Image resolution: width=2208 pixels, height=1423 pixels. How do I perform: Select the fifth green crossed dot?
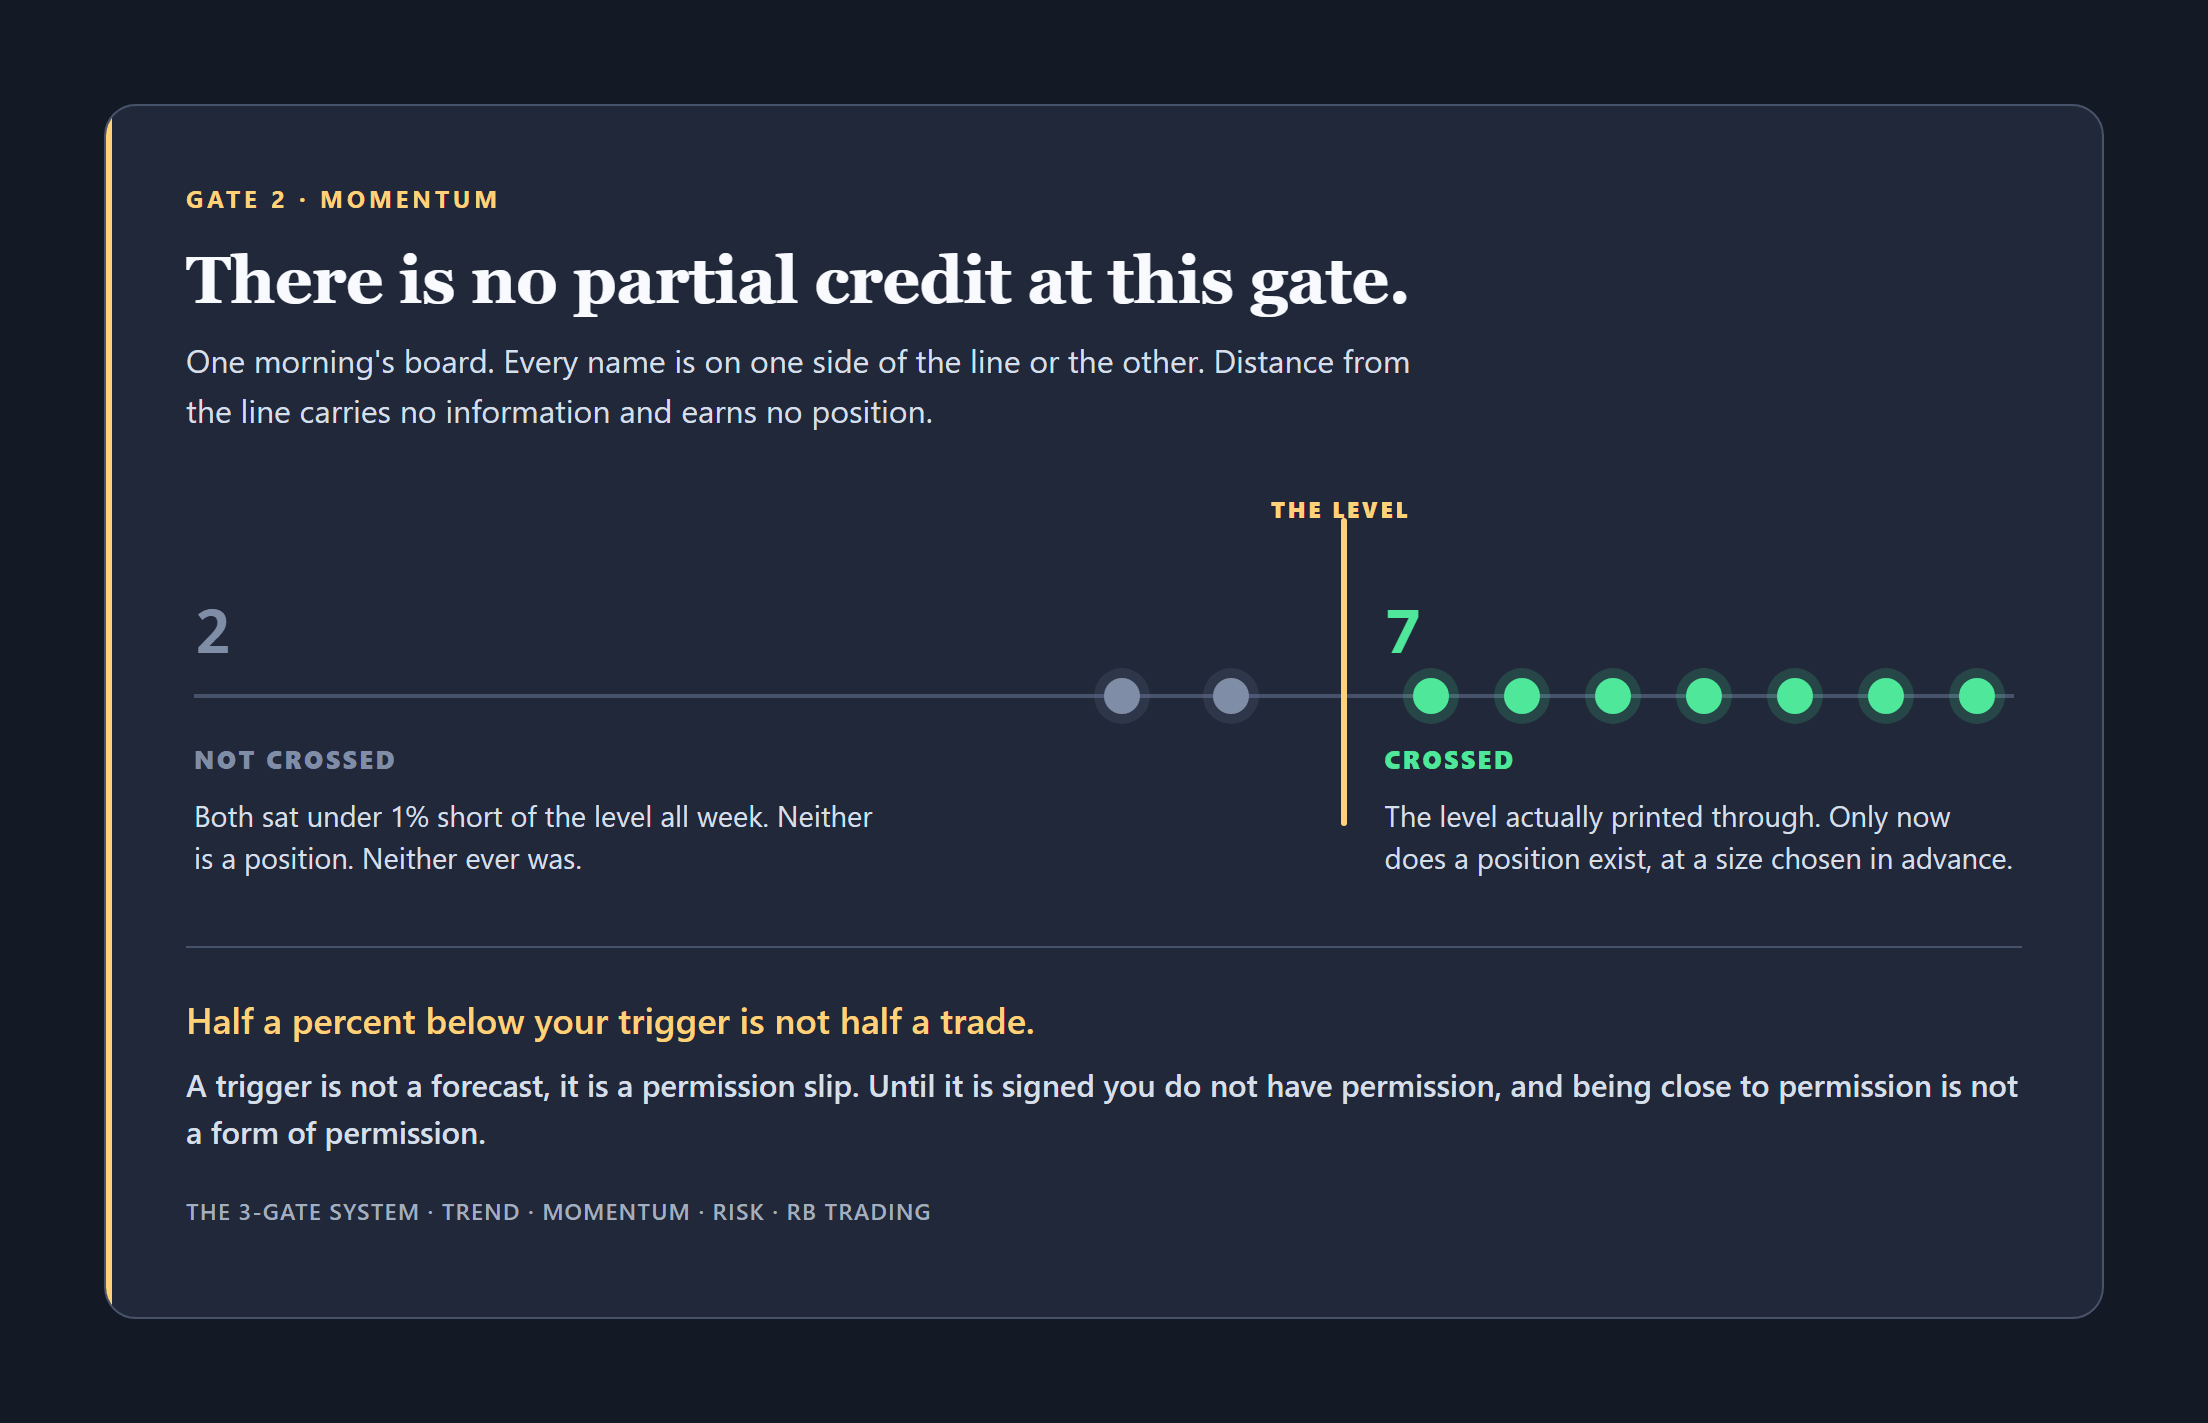(1795, 696)
